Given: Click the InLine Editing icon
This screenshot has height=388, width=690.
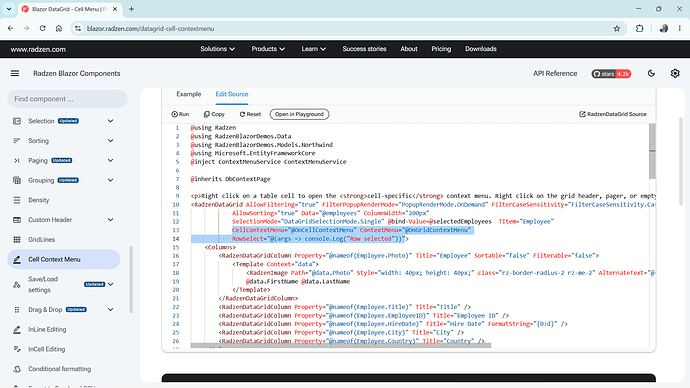Looking at the screenshot, I should (x=17, y=329).
